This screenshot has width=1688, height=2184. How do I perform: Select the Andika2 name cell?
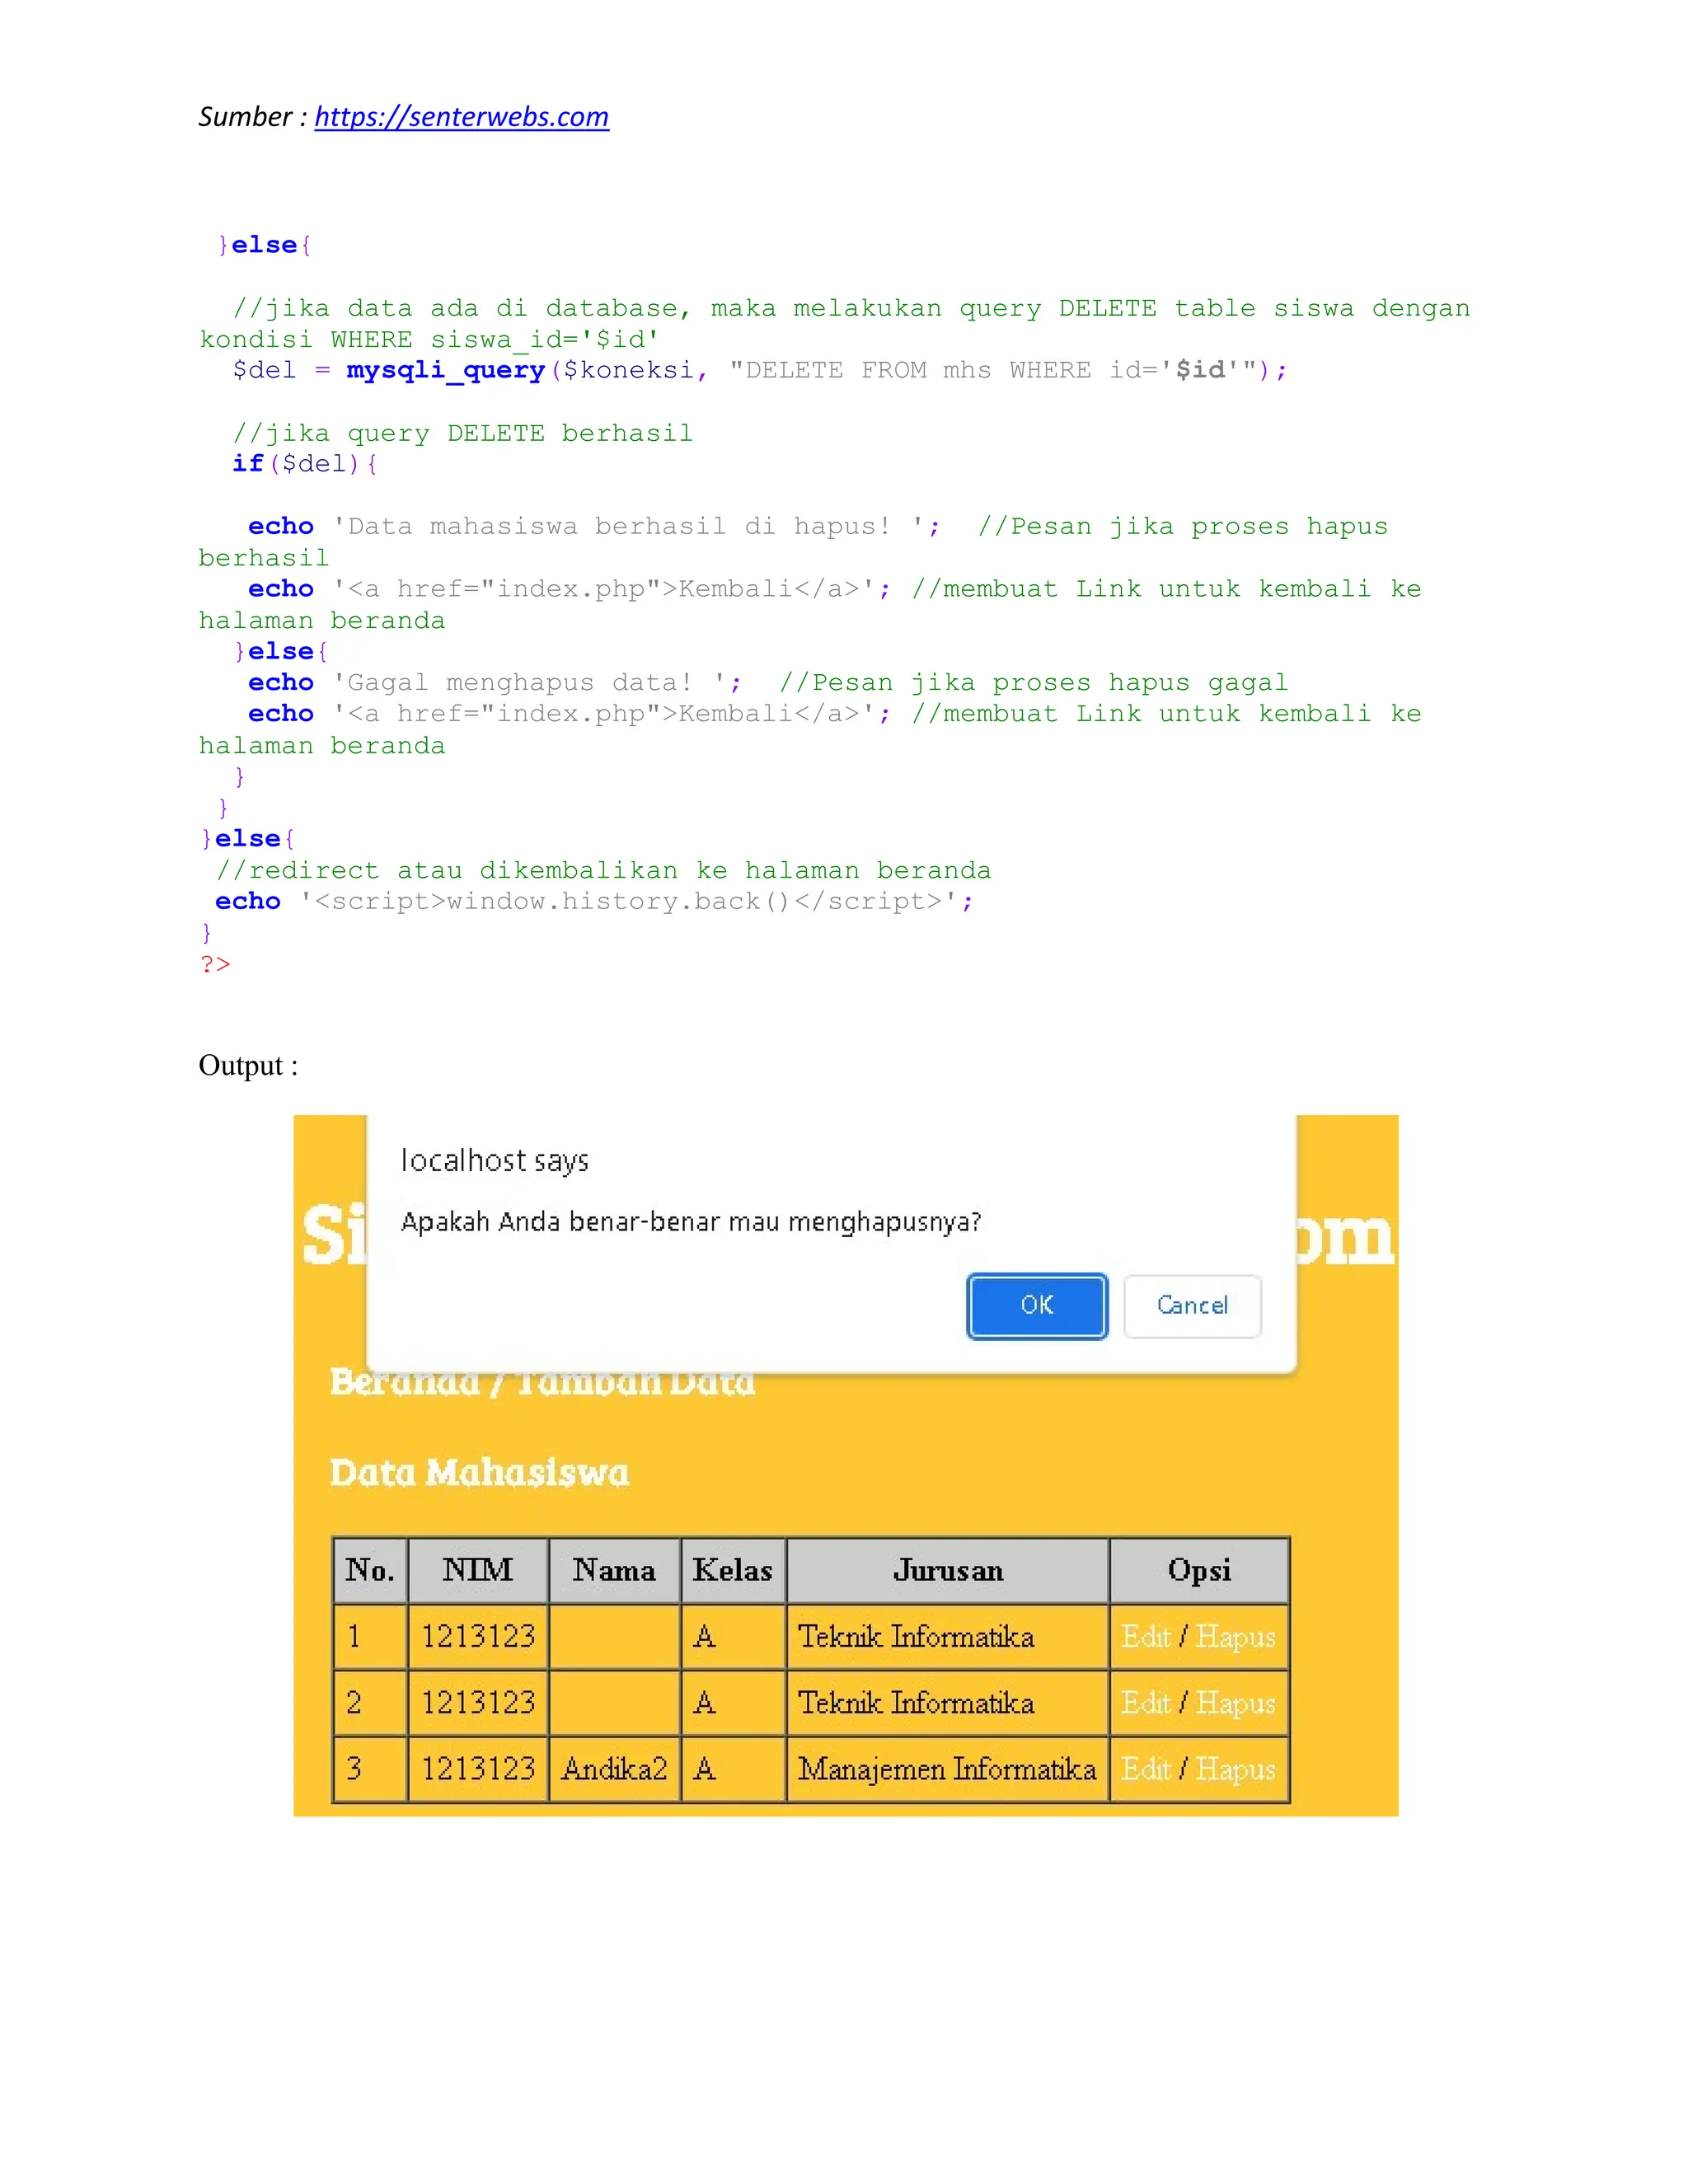[613, 1768]
